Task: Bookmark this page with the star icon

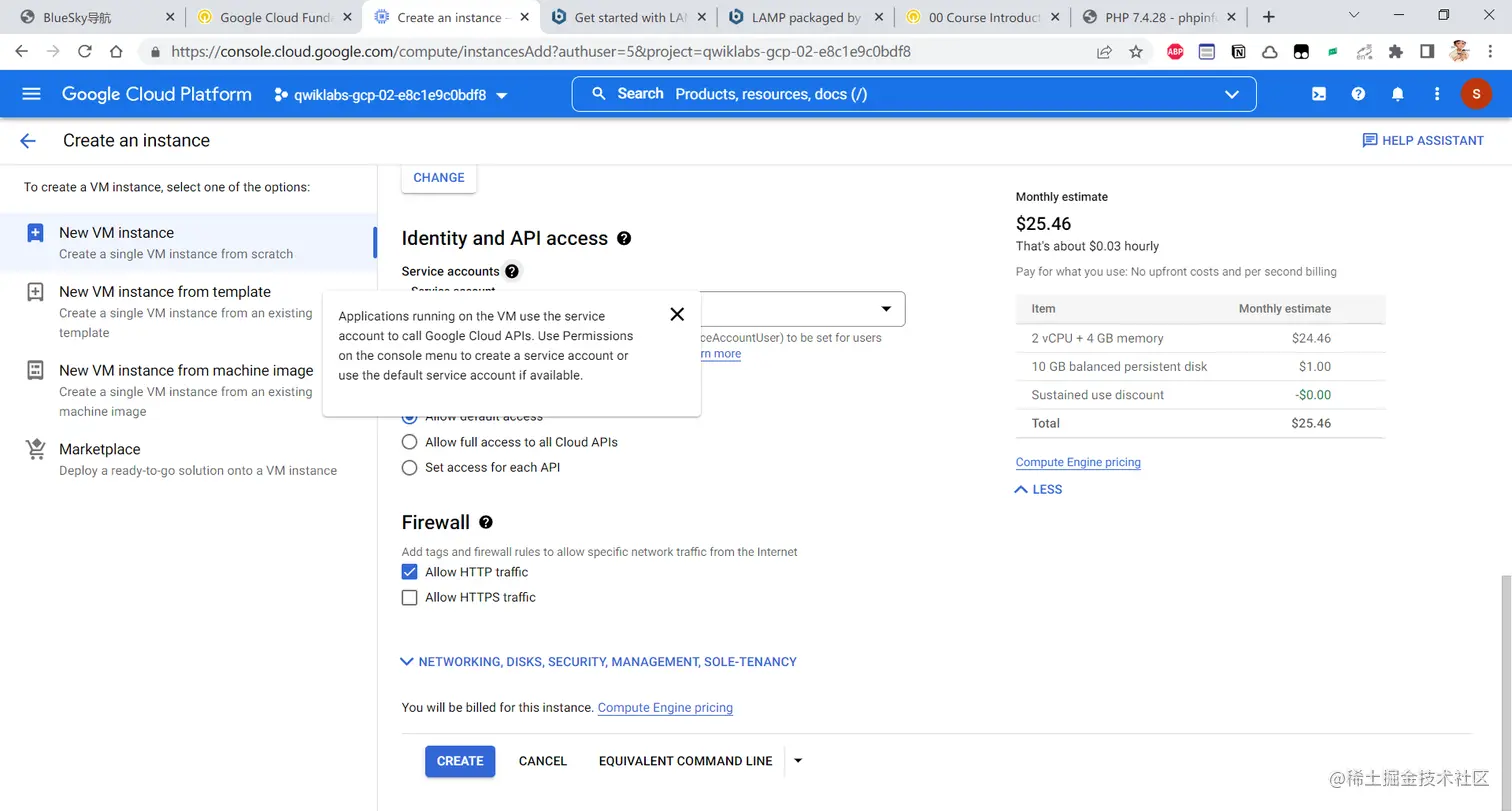Action: click(1136, 52)
